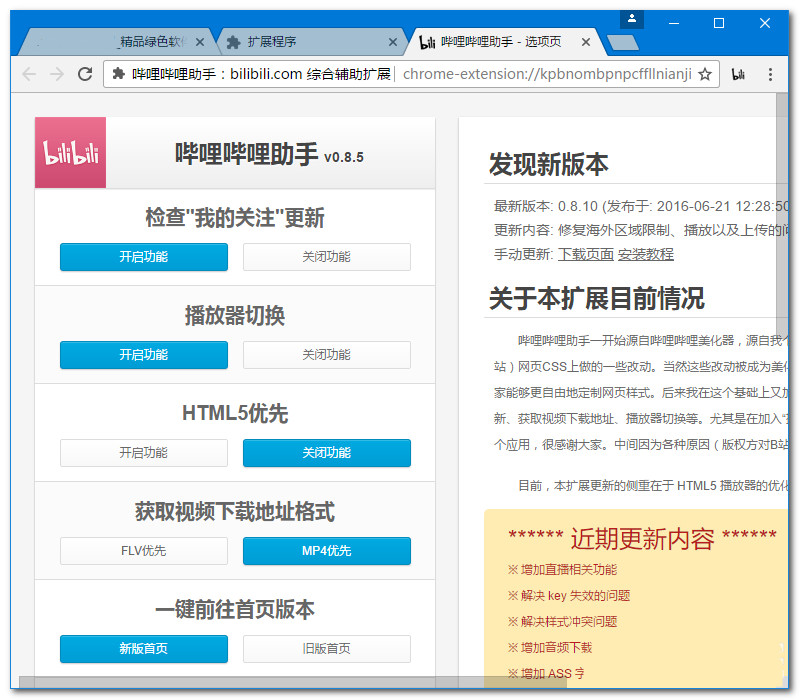
Task: Open the Chrome three-dot menu
Action: click(x=770, y=74)
